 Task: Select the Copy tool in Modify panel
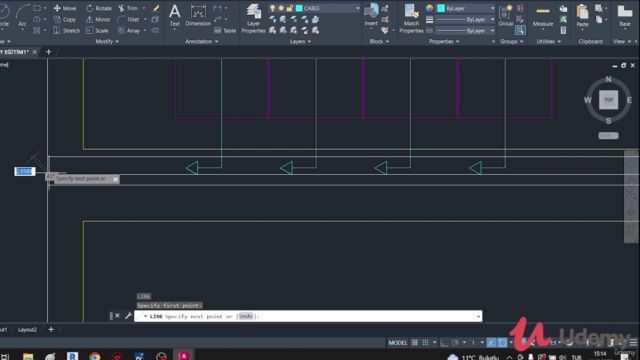click(65, 19)
